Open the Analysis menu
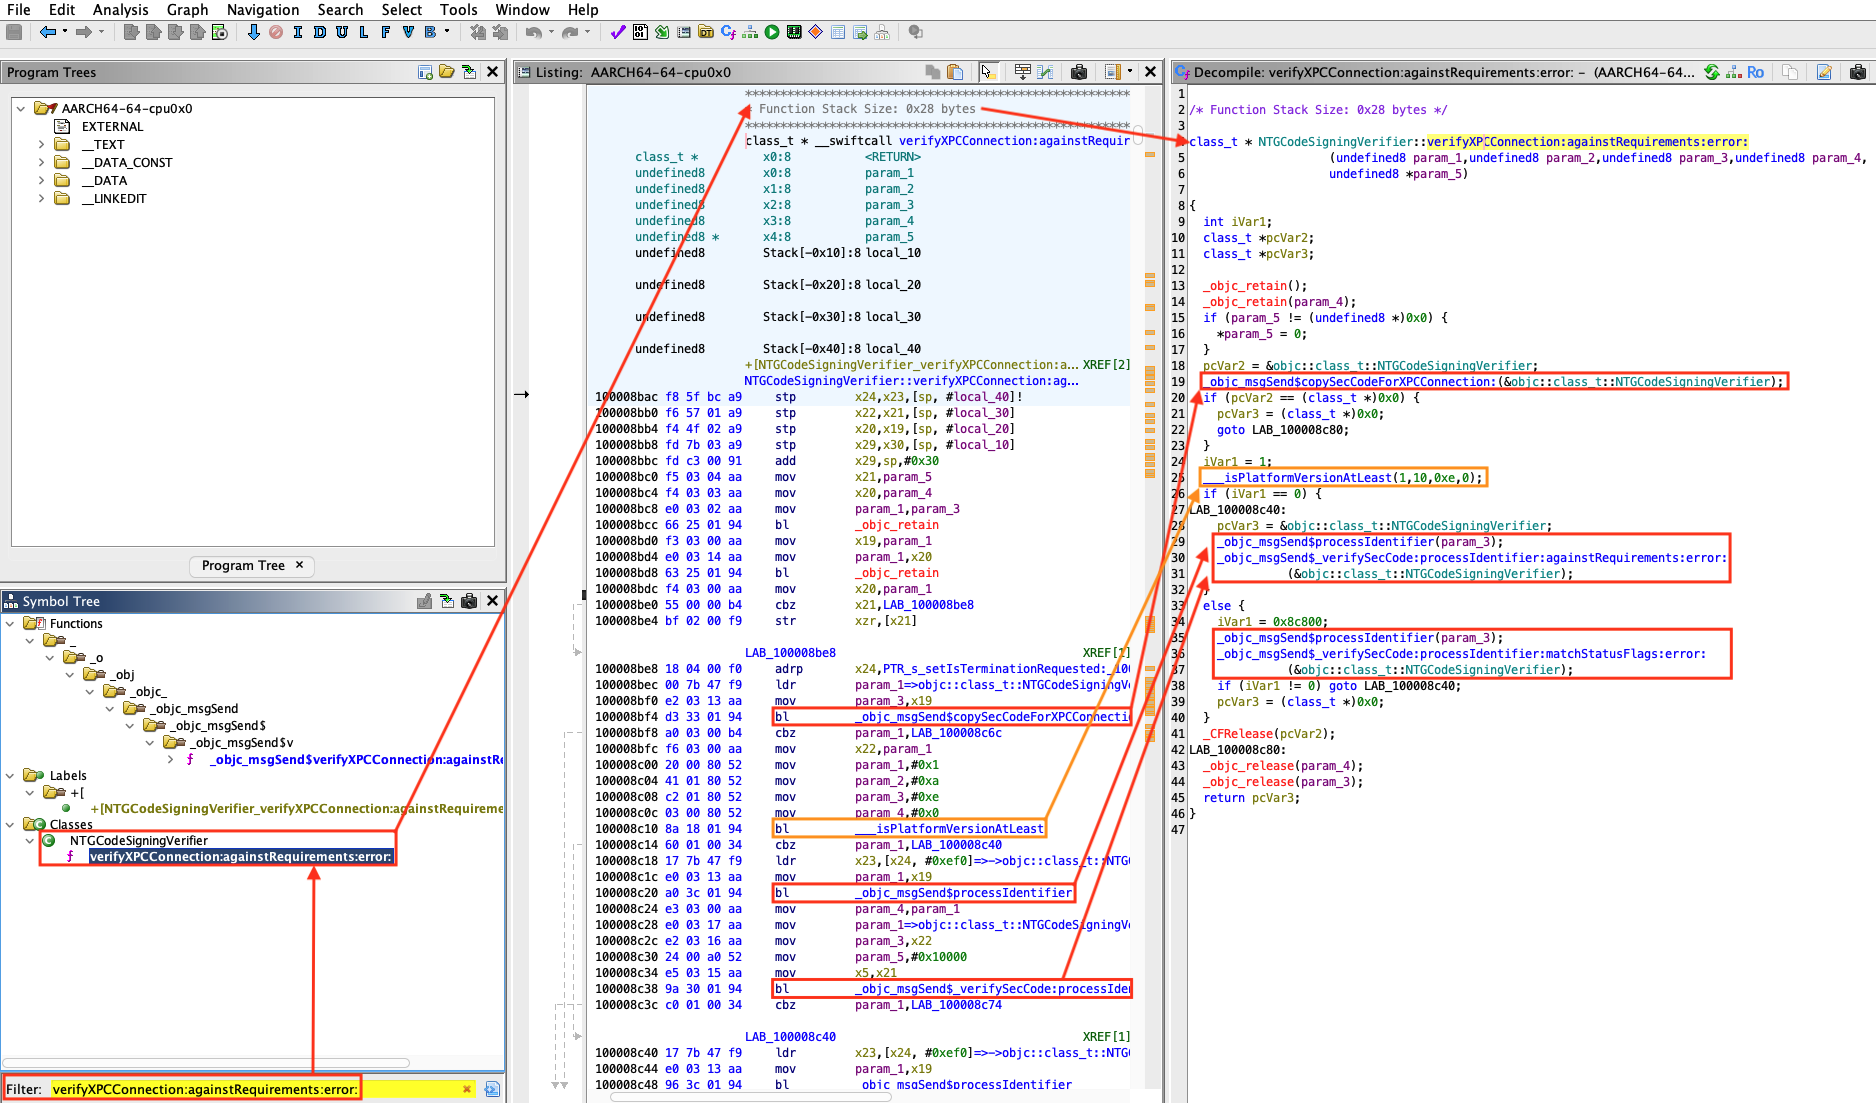The width and height of the screenshot is (1876, 1103). point(120,10)
